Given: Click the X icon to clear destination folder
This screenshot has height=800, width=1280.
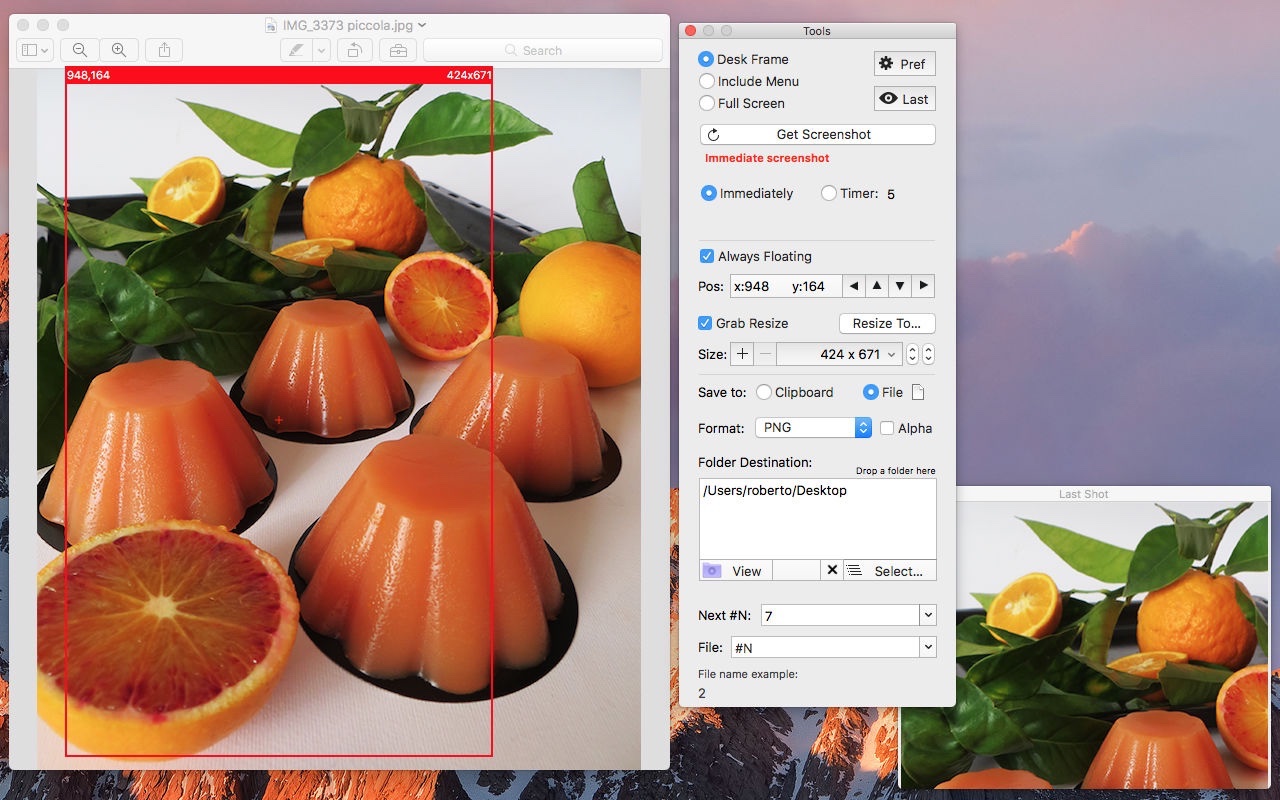Looking at the screenshot, I should click(831, 571).
